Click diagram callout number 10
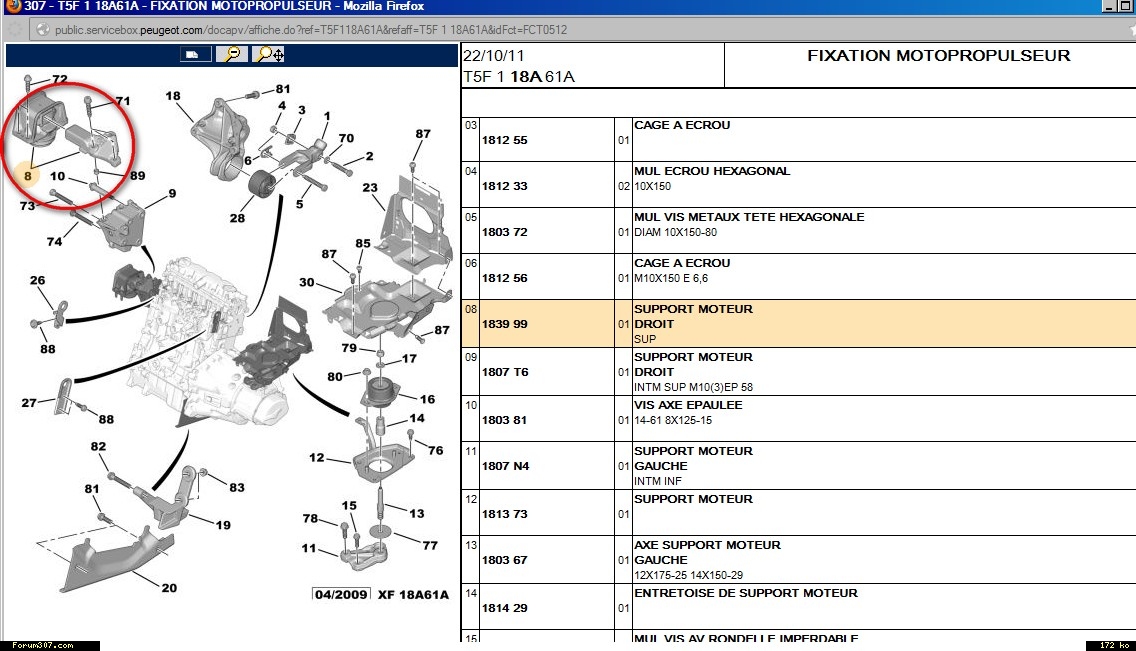1136x651 pixels. 57,176
